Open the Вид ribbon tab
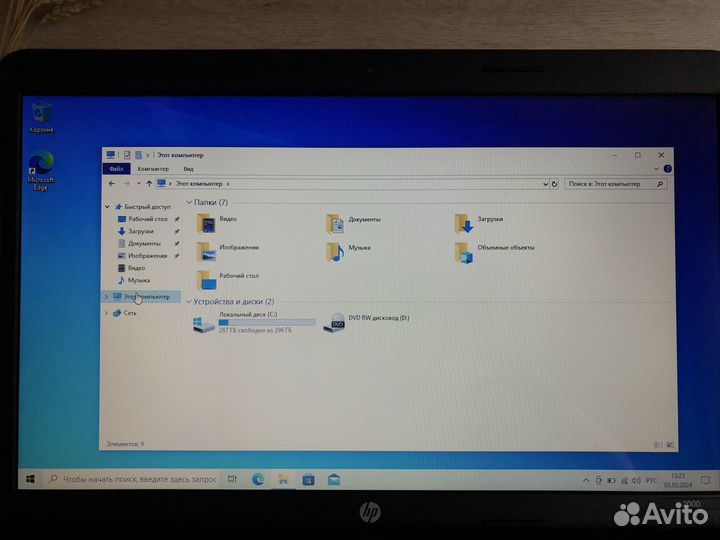 pyautogui.click(x=189, y=169)
